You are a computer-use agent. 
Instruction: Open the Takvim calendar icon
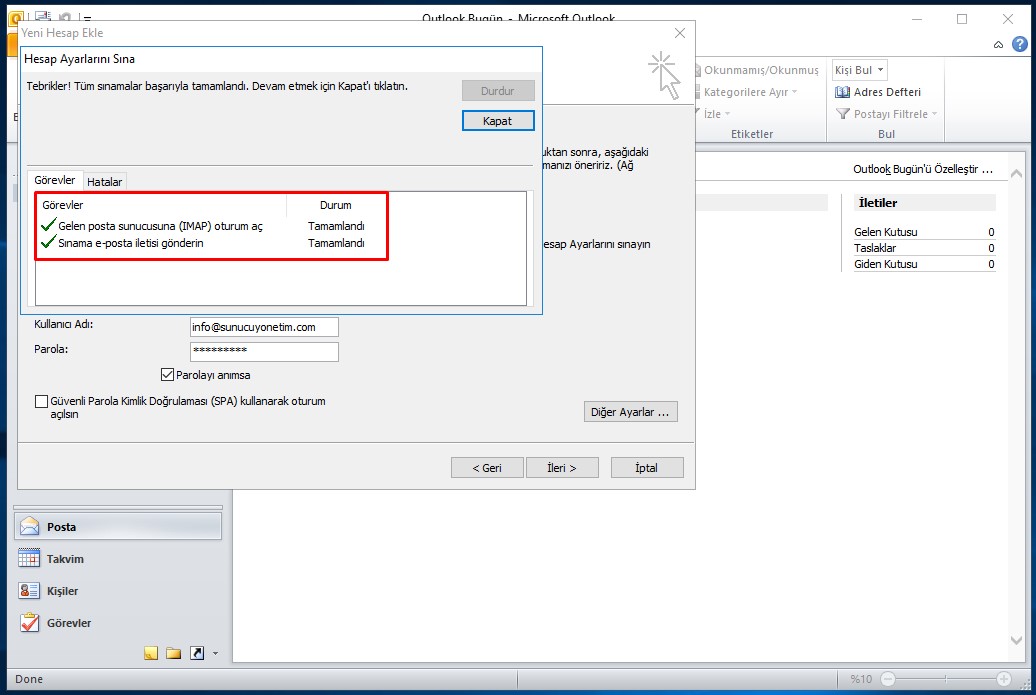29,558
